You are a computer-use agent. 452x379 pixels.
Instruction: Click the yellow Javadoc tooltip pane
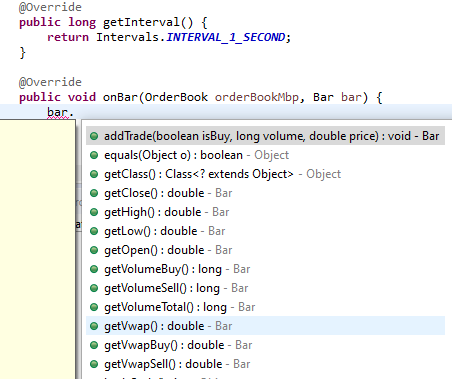point(38,249)
